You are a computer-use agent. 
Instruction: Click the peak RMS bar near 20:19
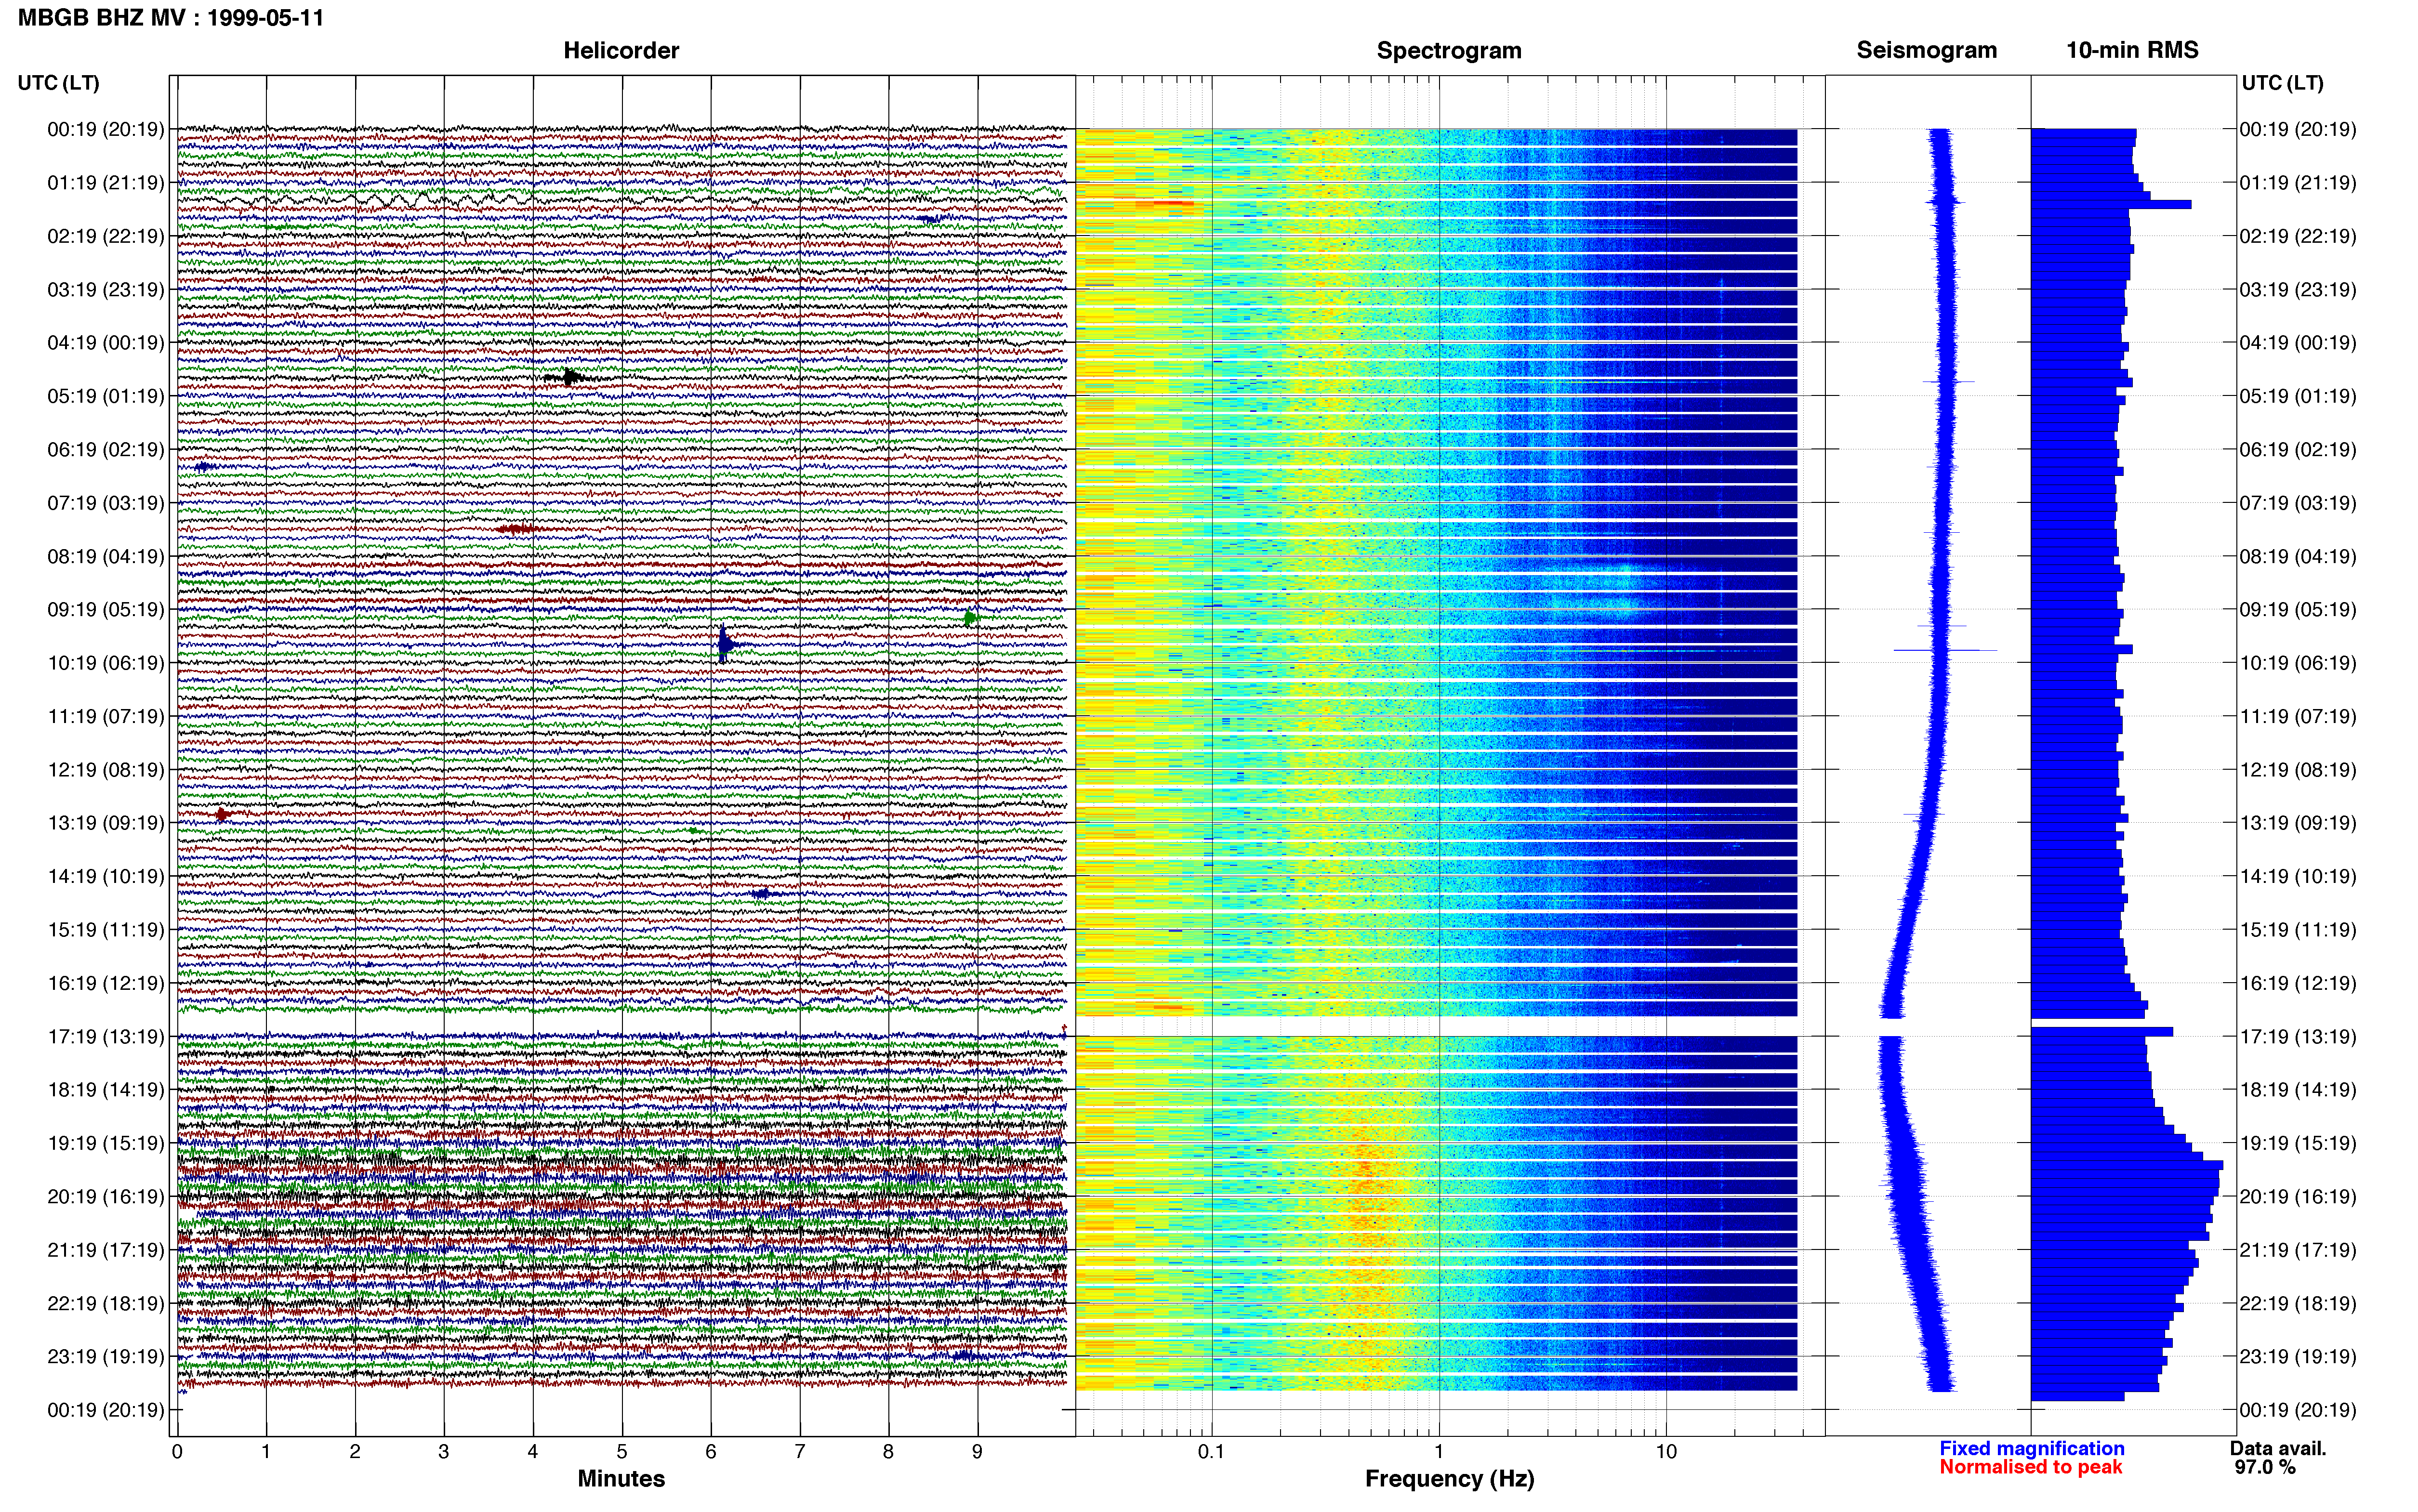point(2127,1165)
